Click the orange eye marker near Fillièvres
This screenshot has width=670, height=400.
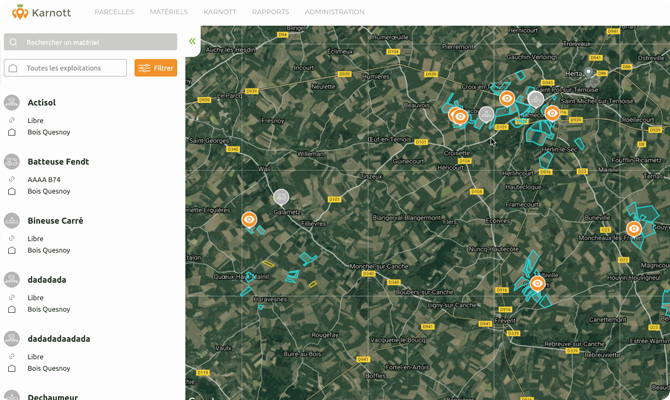(249, 221)
